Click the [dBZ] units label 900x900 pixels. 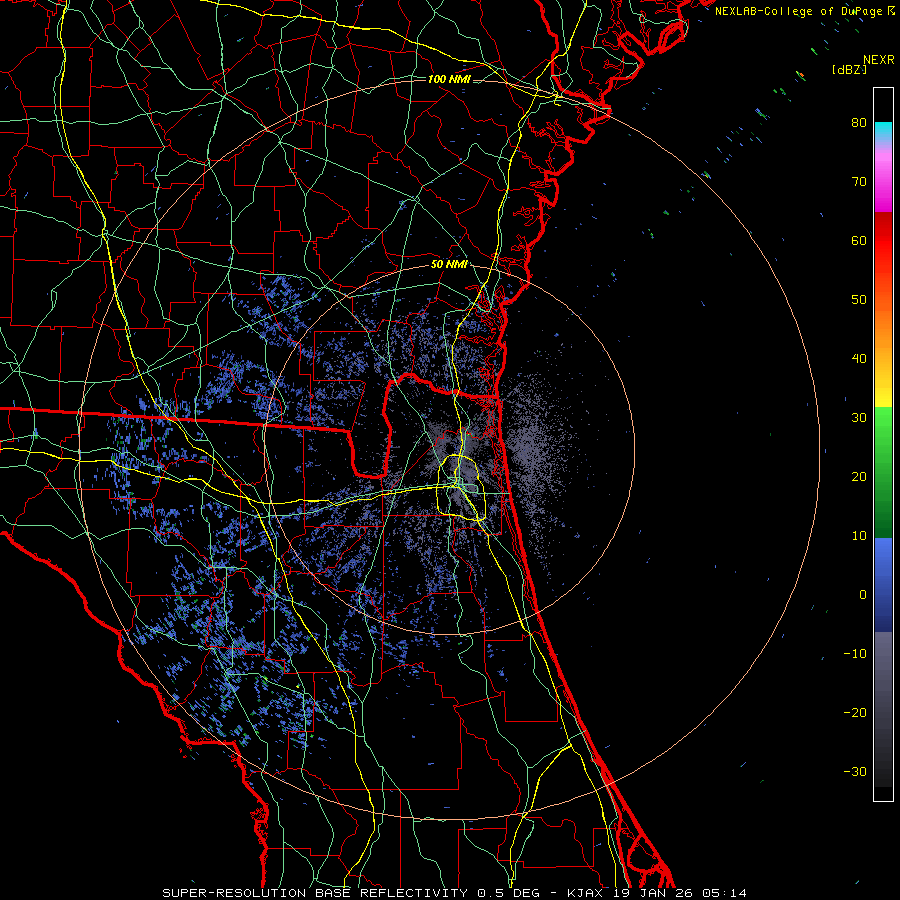[849, 69]
